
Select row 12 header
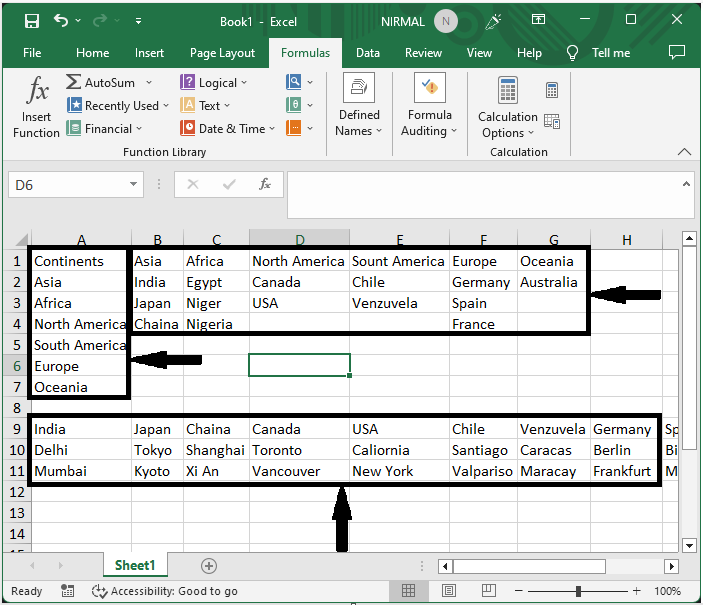pyautogui.click(x=17, y=492)
